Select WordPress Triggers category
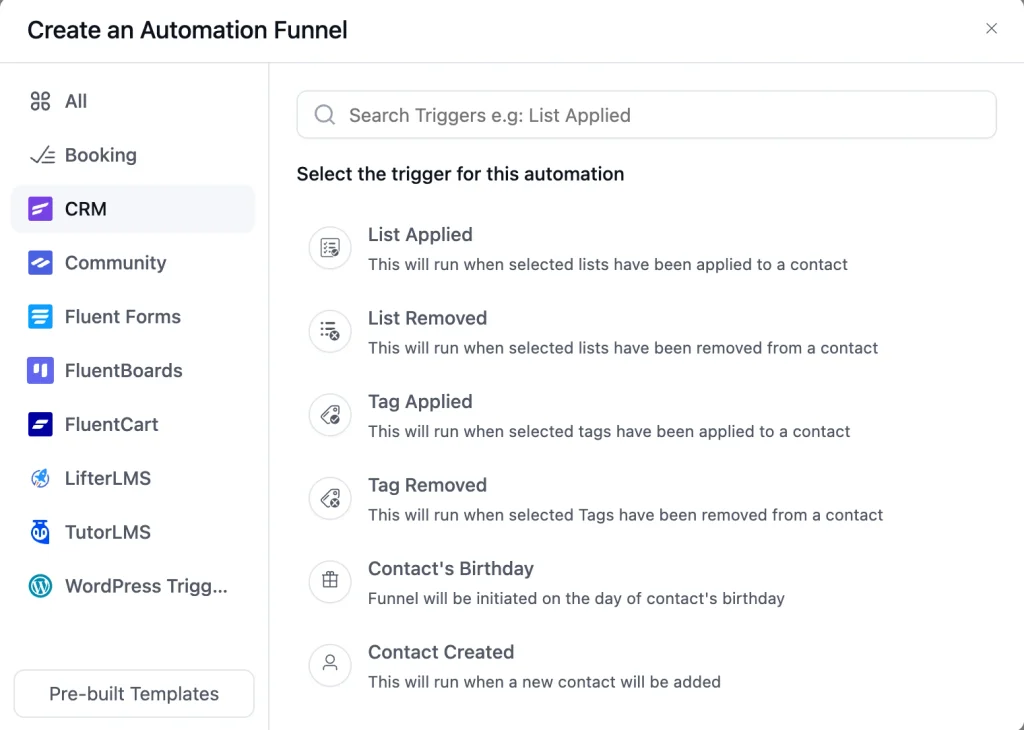The image size is (1024, 730). click(x=133, y=586)
